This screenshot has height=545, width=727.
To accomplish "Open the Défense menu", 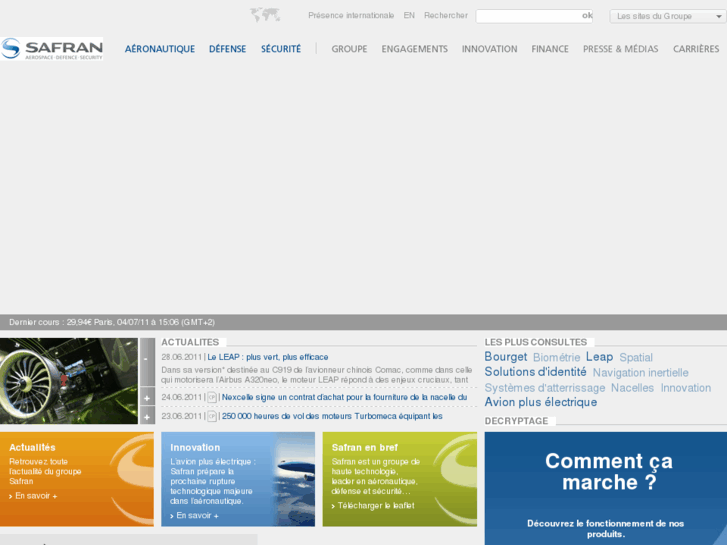I will [227, 49].
